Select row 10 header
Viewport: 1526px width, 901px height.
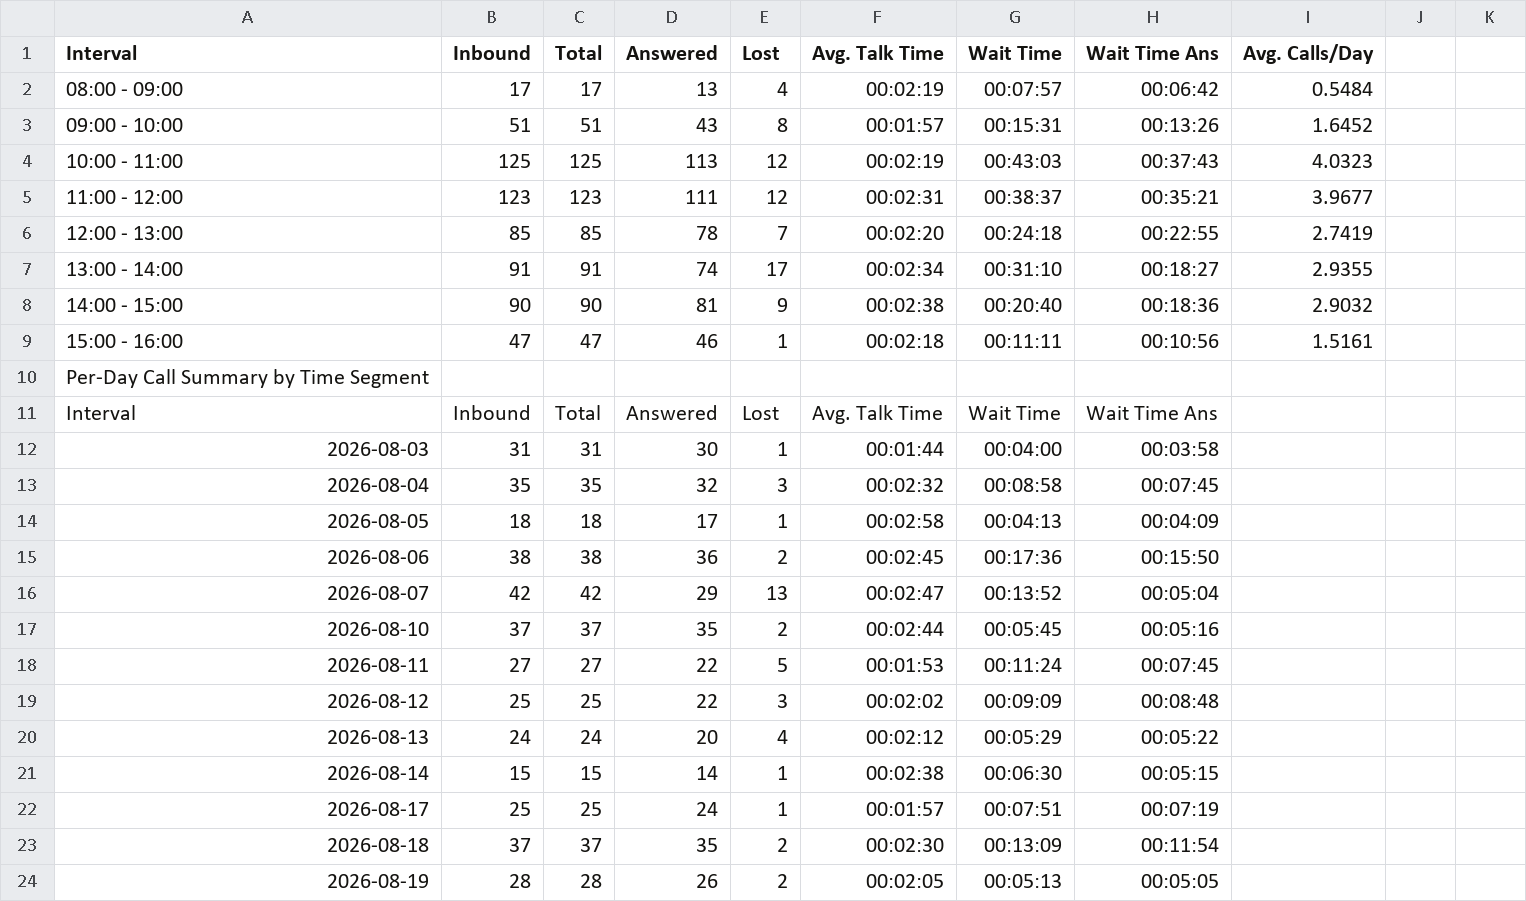(27, 378)
